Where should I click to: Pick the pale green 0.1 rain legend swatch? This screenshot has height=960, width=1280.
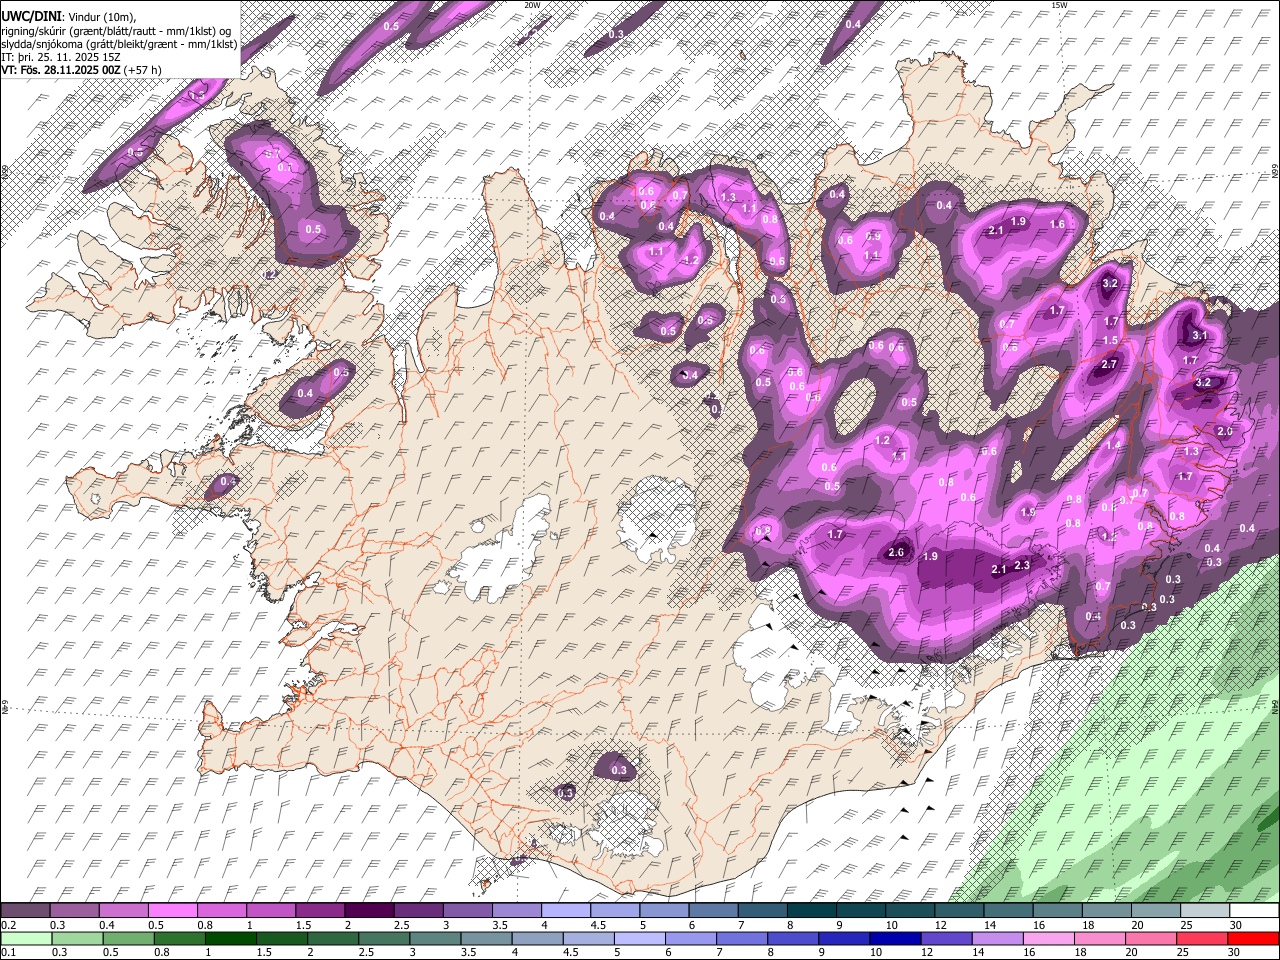[25, 938]
